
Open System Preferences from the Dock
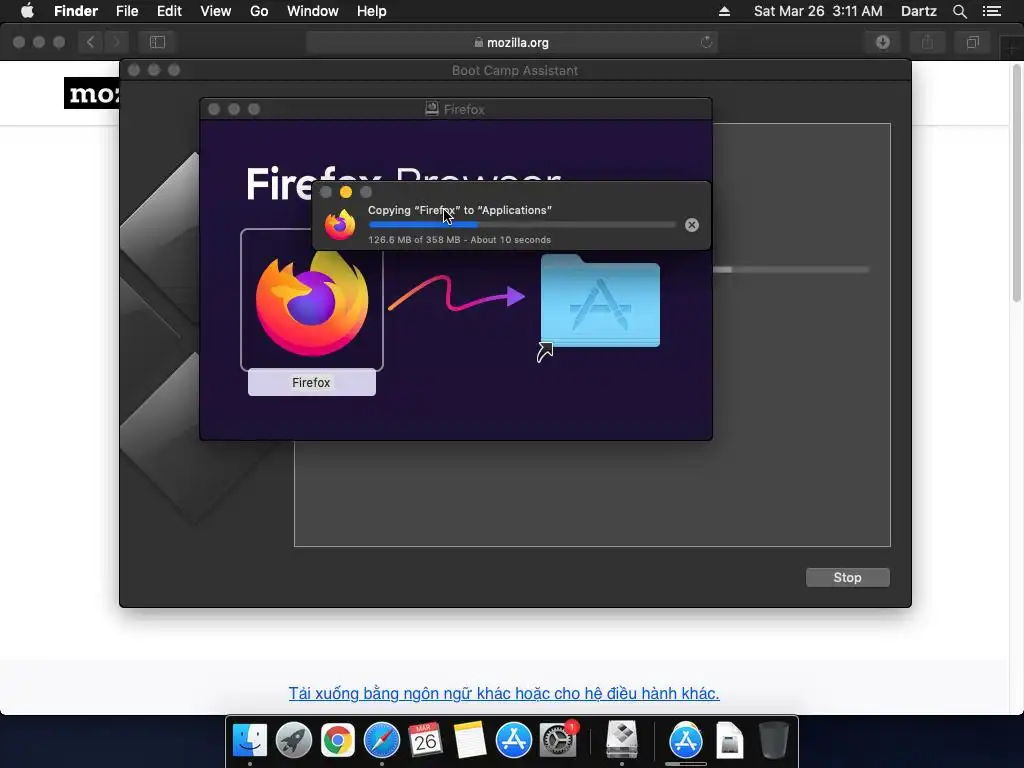pos(558,741)
